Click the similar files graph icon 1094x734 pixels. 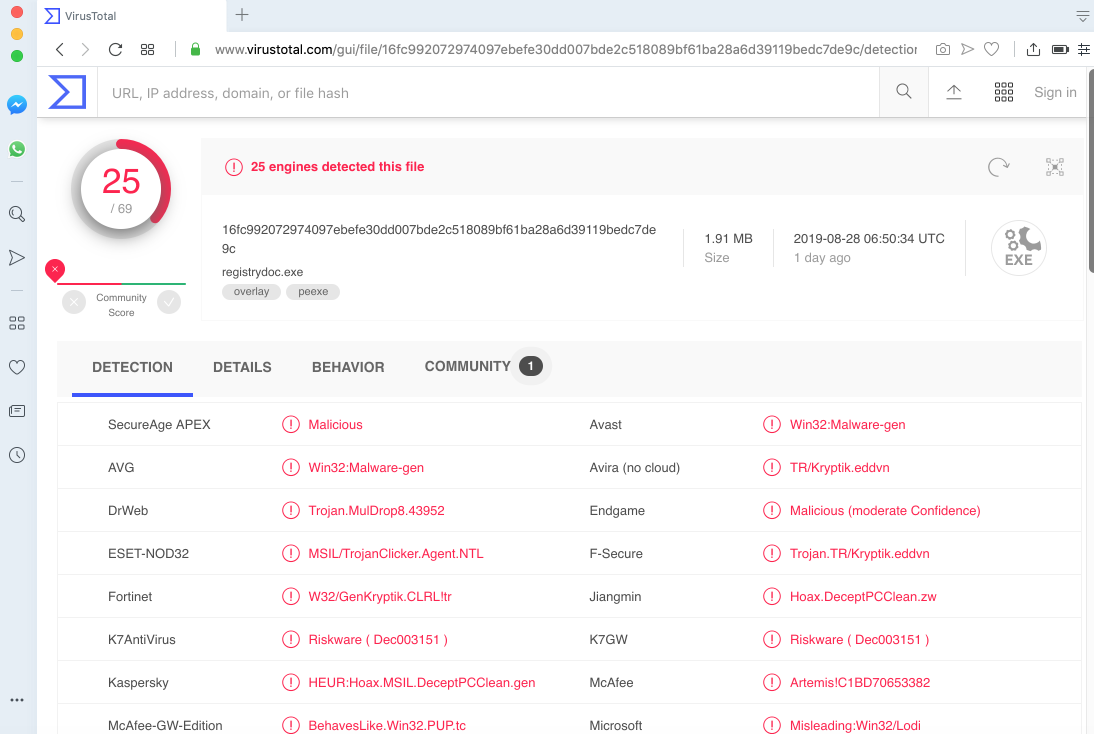click(x=1054, y=167)
